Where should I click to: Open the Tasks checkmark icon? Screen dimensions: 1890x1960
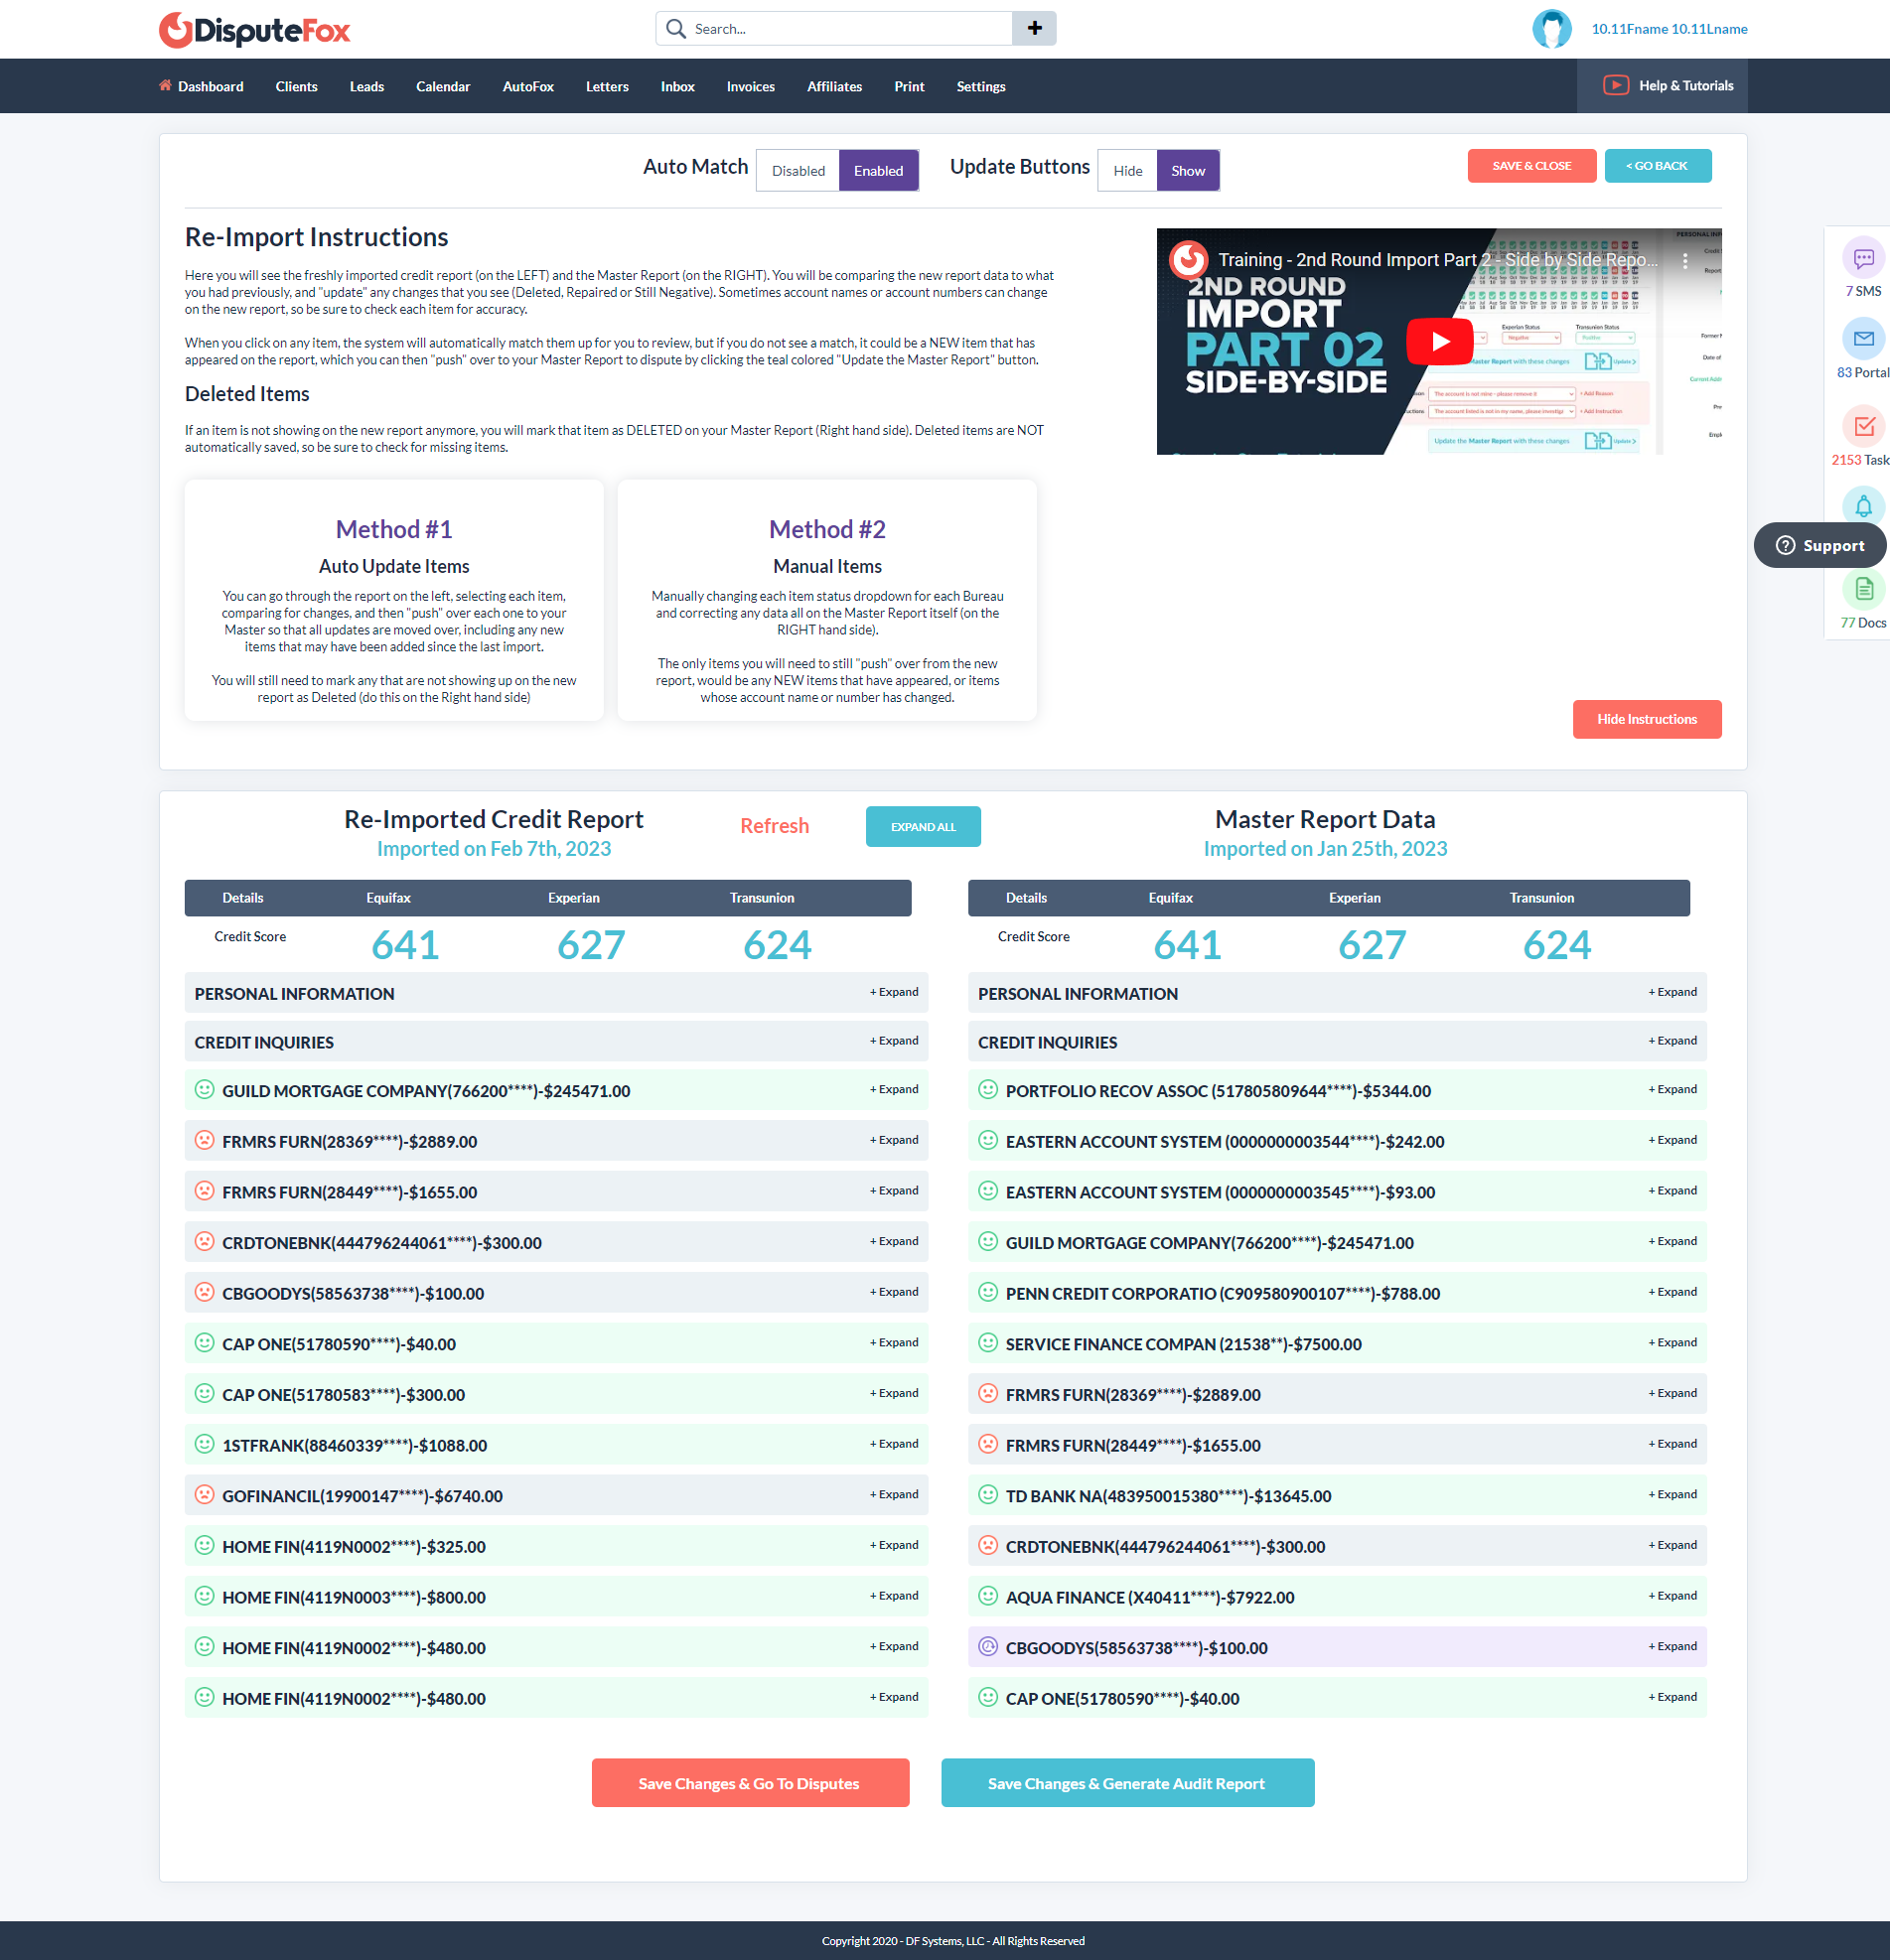pos(1863,427)
